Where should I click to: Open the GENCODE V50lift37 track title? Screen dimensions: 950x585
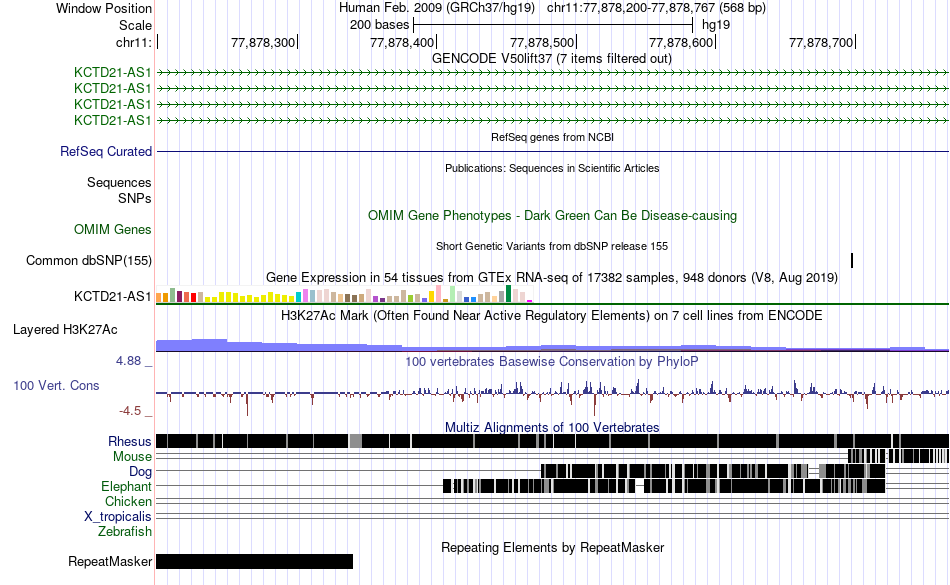point(552,59)
